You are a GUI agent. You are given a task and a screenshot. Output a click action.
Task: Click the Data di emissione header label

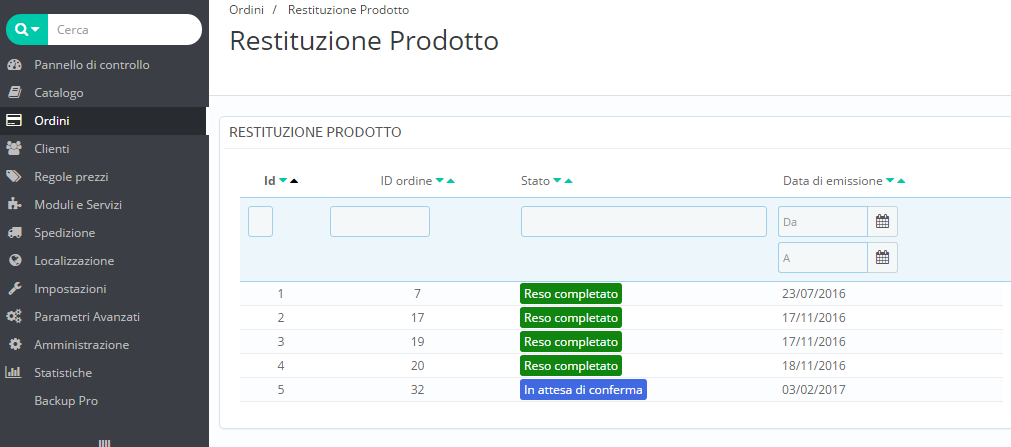click(832, 181)
